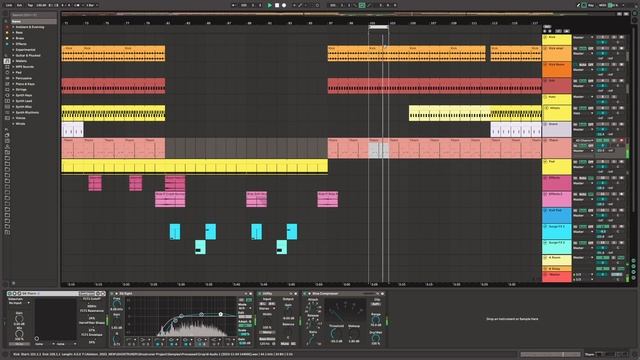Screen dimensions: 640x360
Task: Open Kick track Master output routing dropdown
Action: point(583,38)
